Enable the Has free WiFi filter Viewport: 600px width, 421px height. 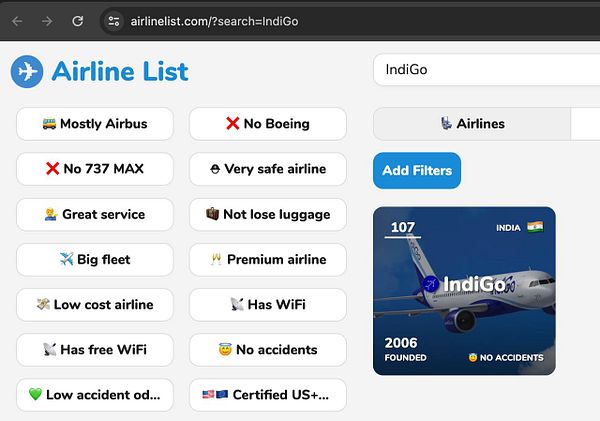95,350
